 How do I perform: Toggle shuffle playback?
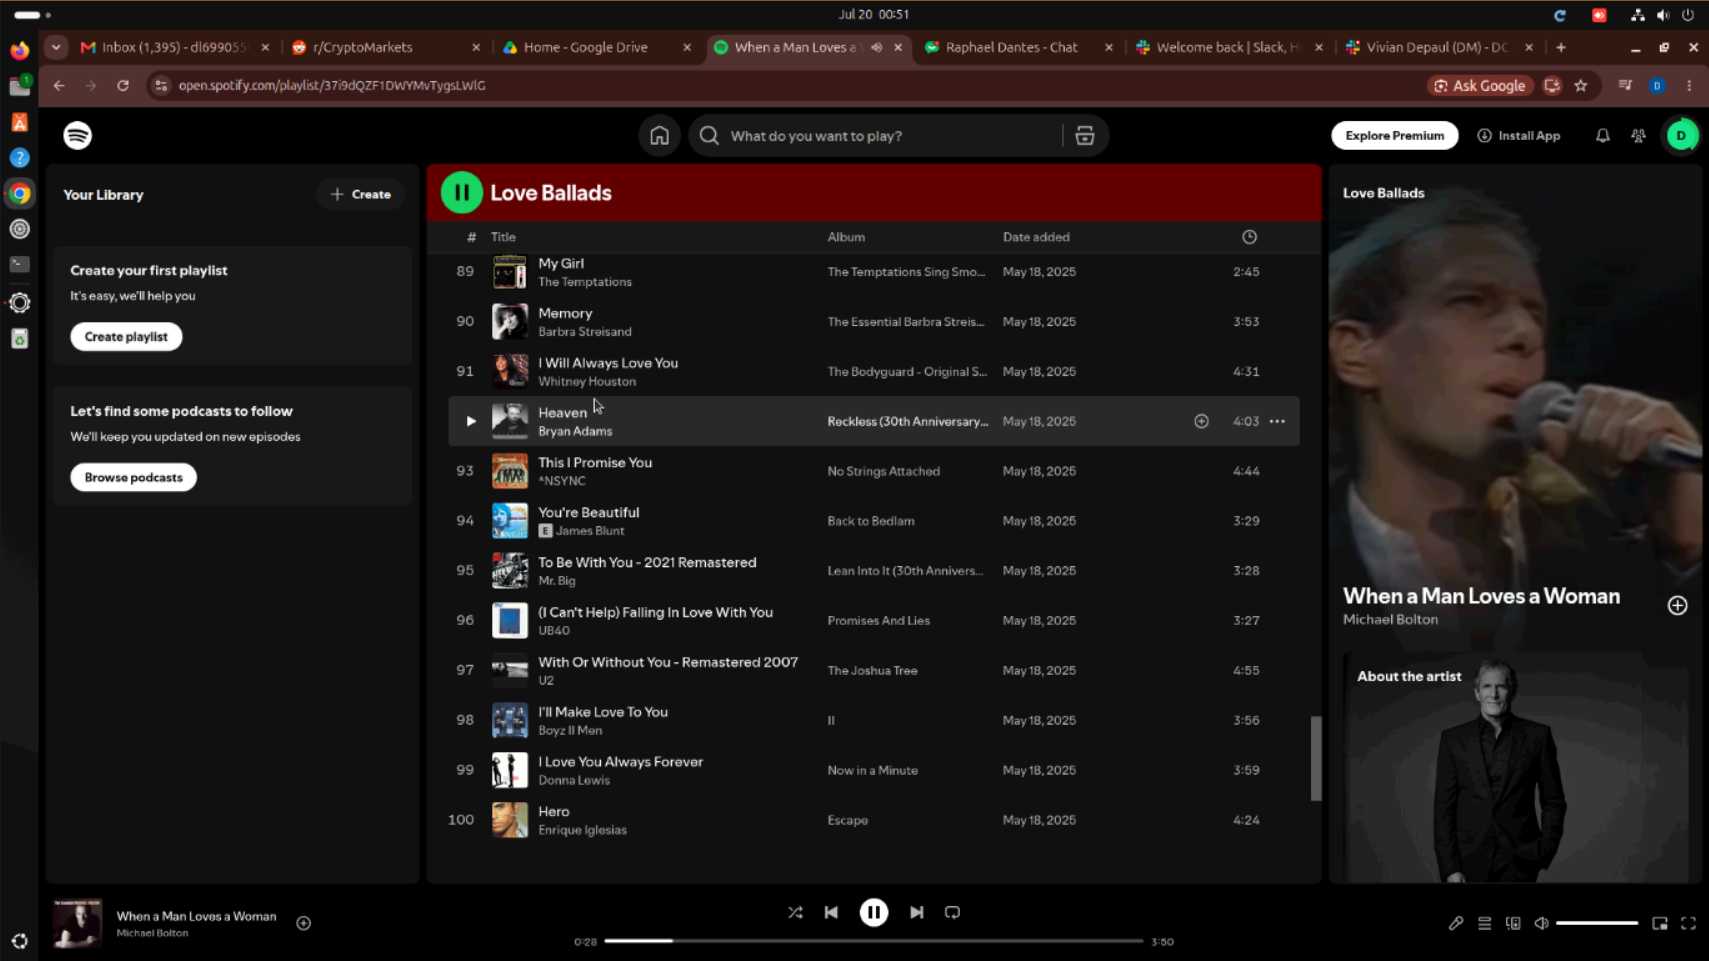point(795,912)
